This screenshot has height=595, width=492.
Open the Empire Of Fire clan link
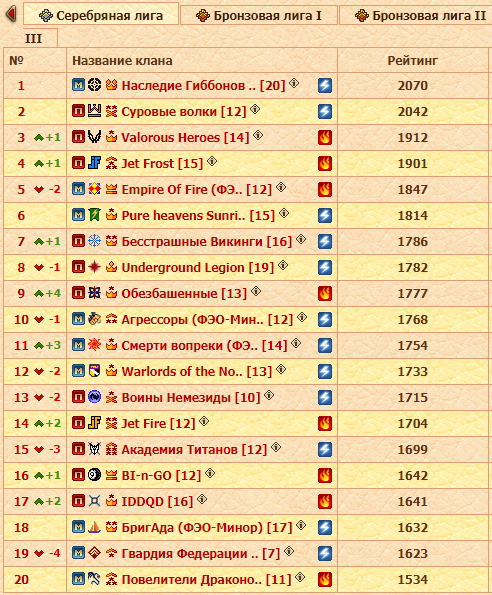196,189
